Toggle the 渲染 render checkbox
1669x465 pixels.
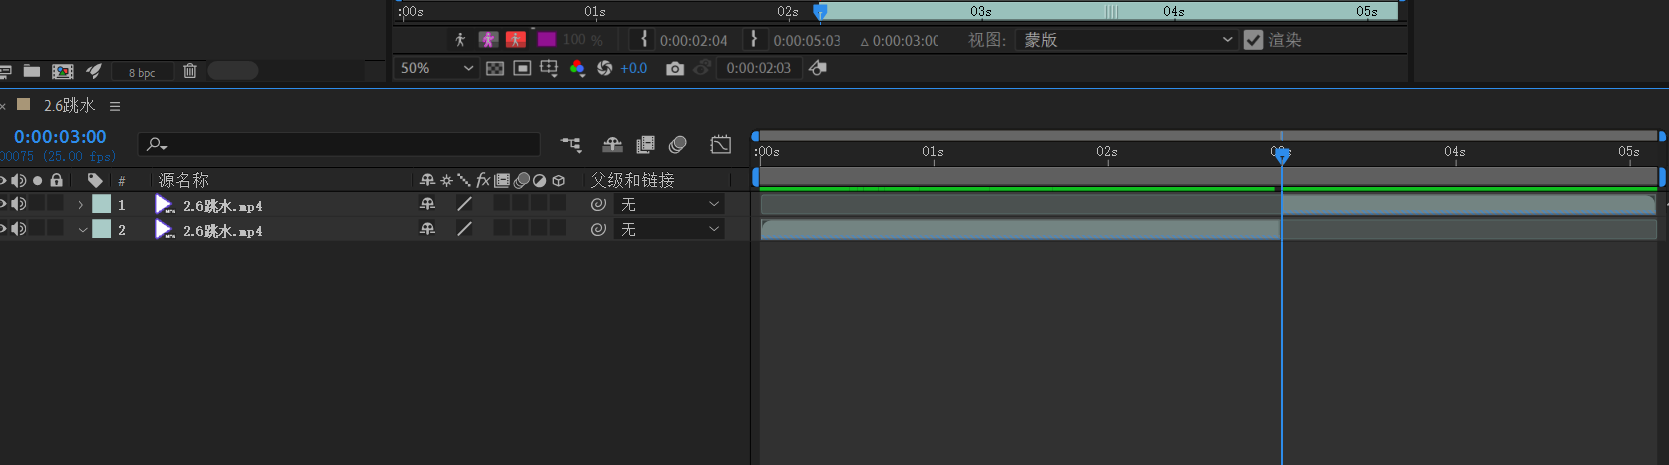point(1253,40)
